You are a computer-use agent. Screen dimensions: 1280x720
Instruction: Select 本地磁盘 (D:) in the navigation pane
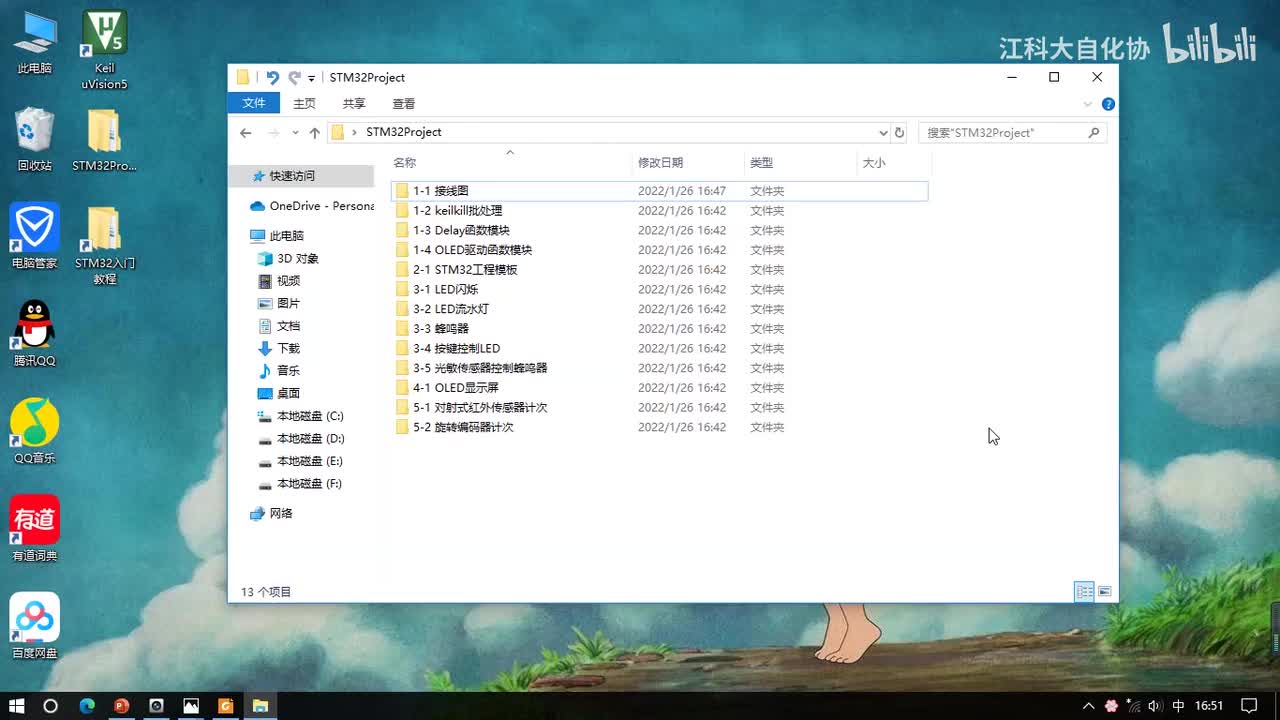(x=301, y=439)
